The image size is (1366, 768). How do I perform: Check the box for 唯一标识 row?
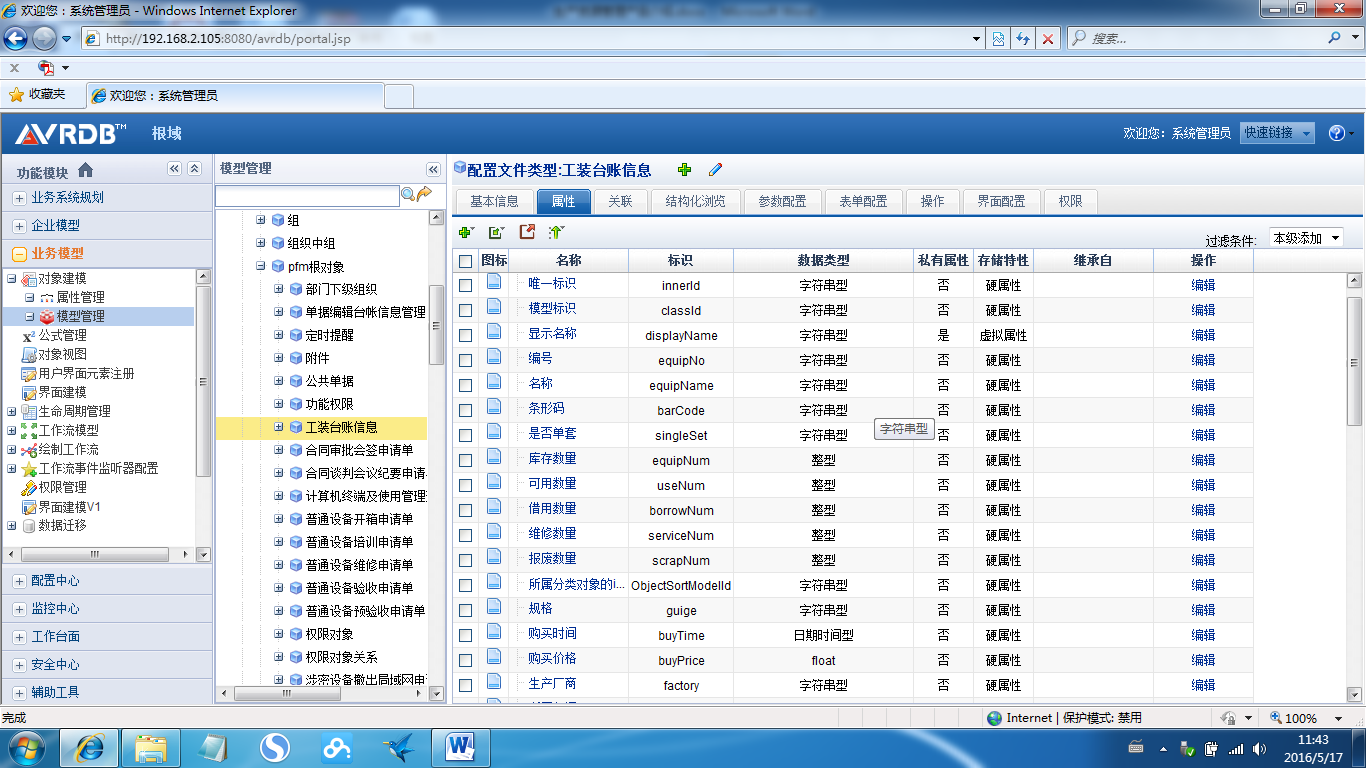point(465,285)
